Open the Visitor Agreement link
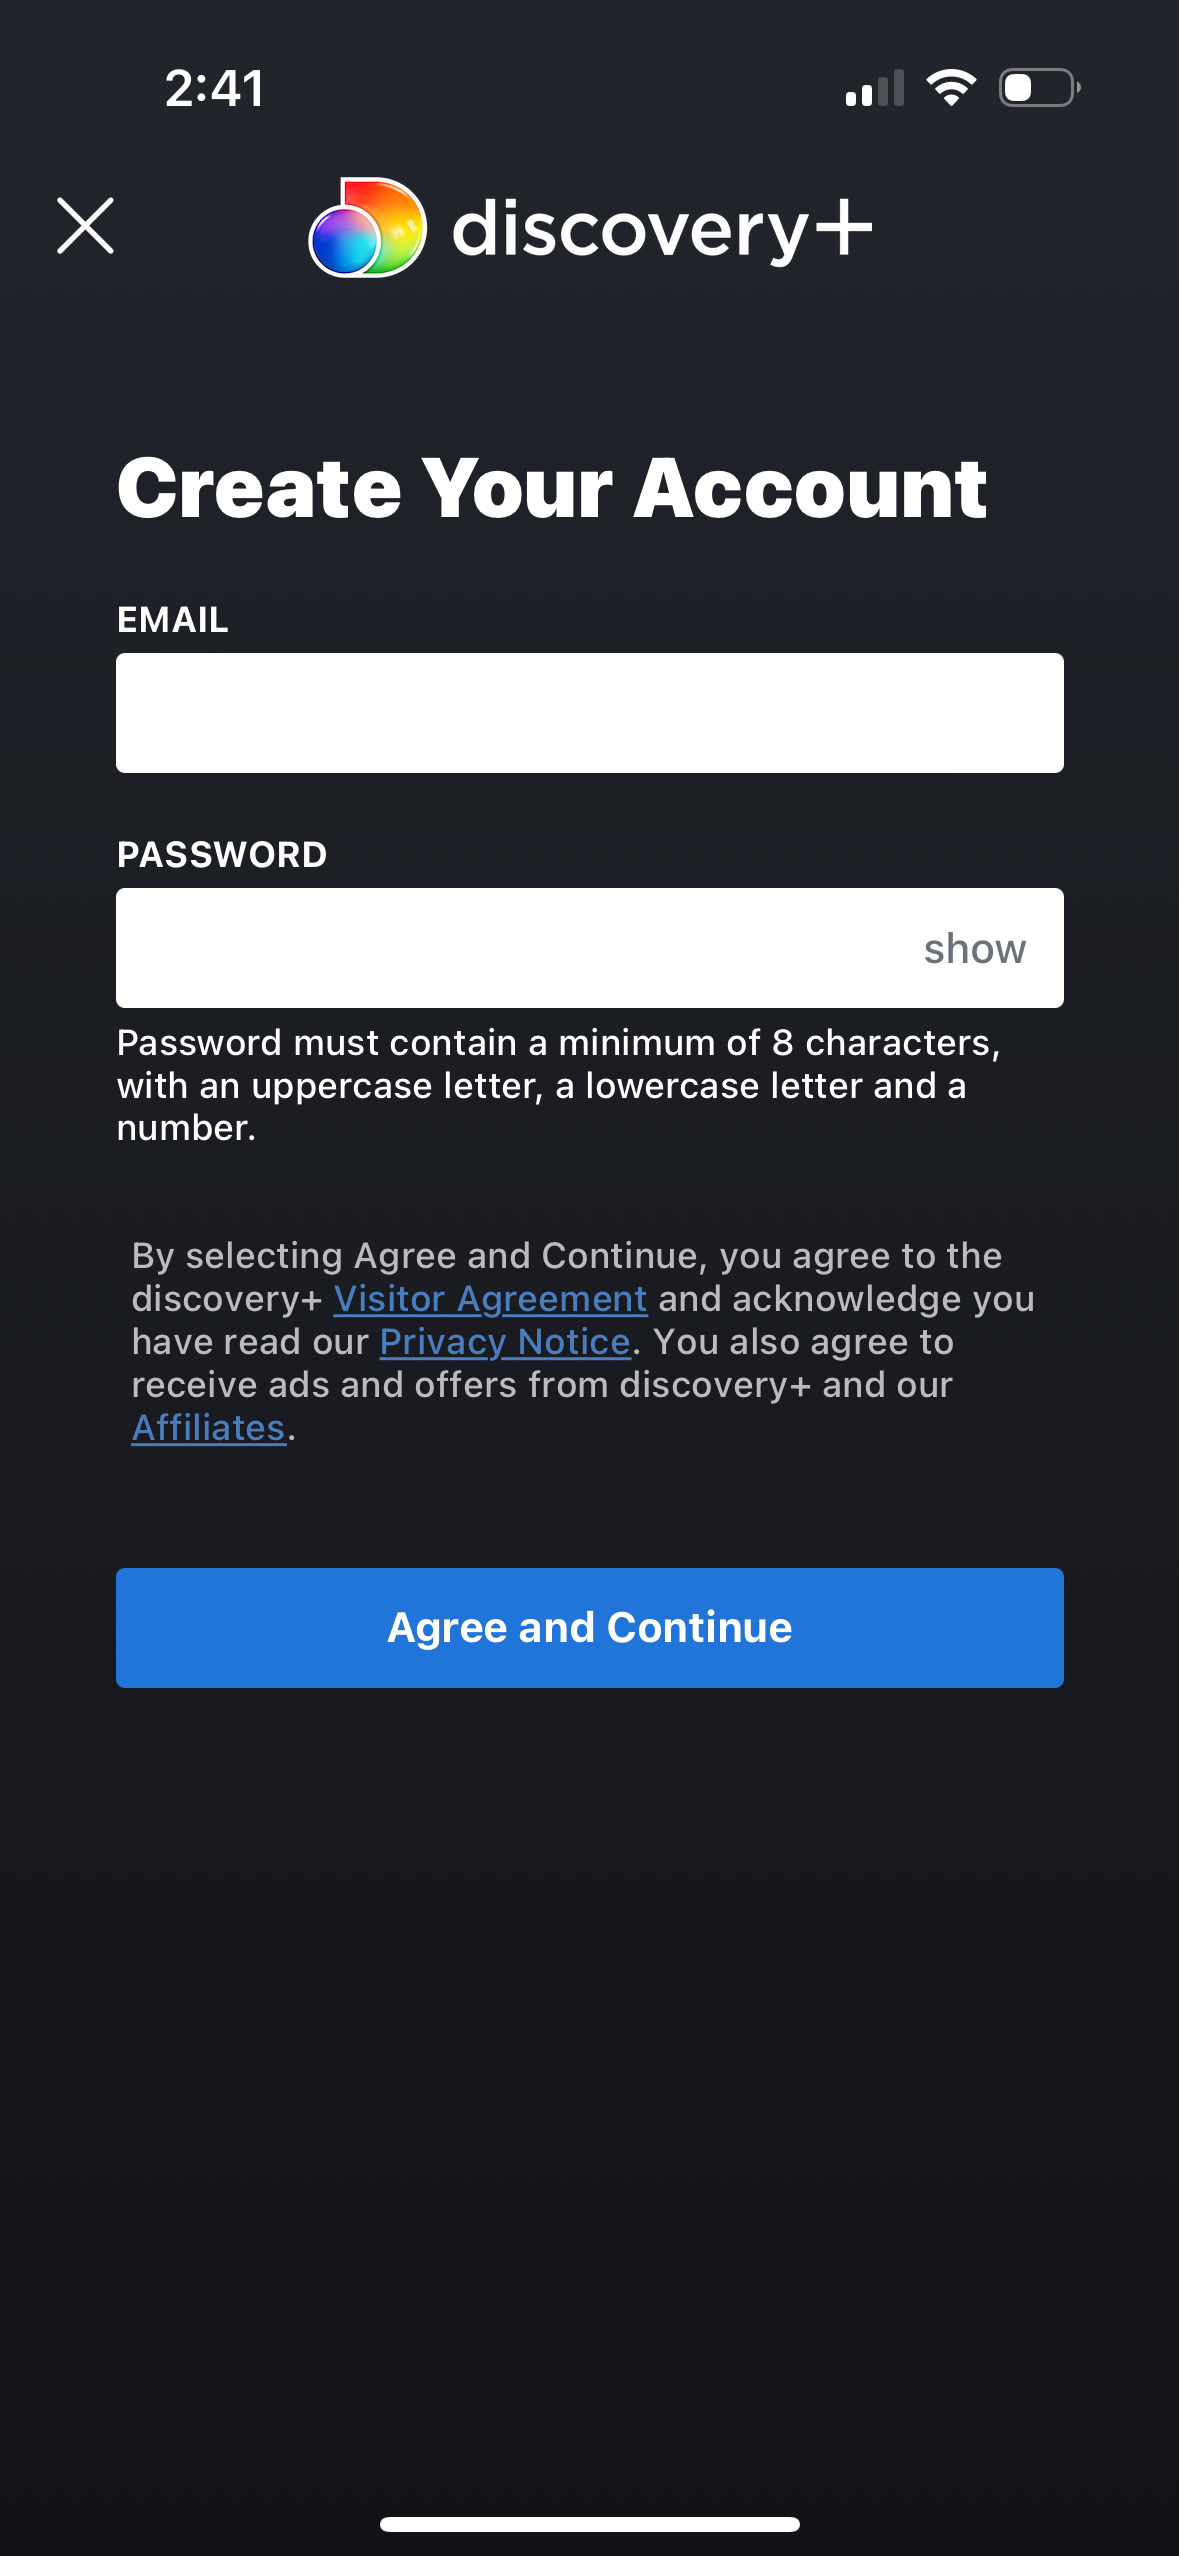Screen dimensions: 1179x2556 [491, 1298]
